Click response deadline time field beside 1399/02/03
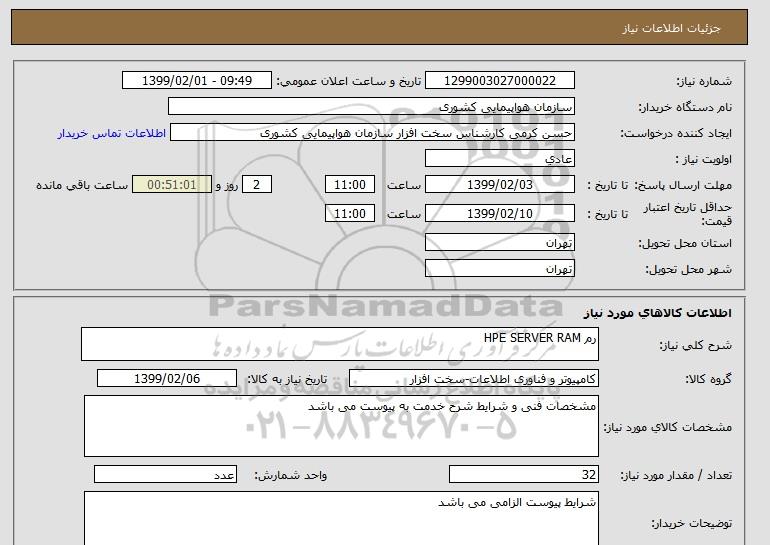This screenshot has height=545, width=770. [350, 185]
